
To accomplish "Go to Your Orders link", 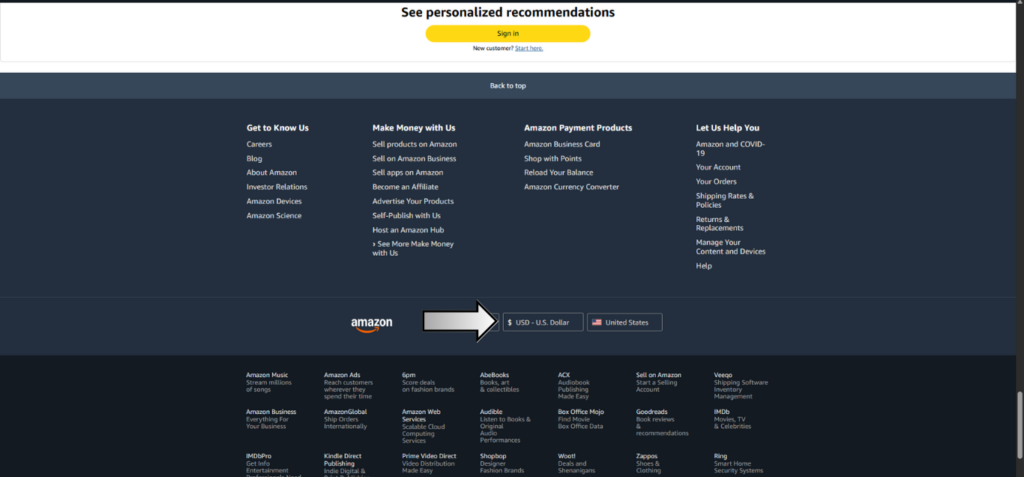I will [716, 182].
